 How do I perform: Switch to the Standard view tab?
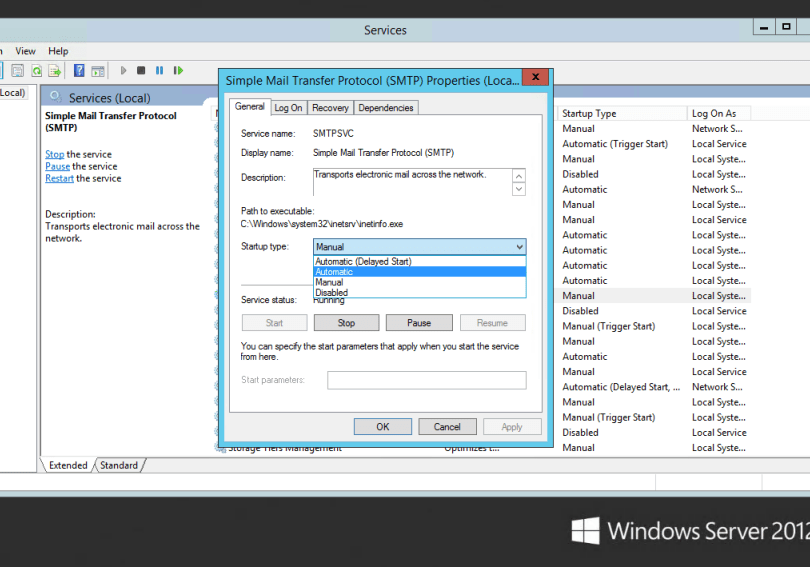(119, 465)
